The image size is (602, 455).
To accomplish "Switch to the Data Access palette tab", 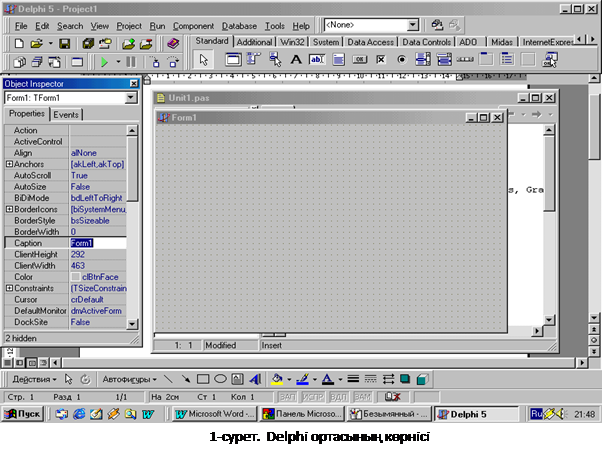I will [370, 42].
